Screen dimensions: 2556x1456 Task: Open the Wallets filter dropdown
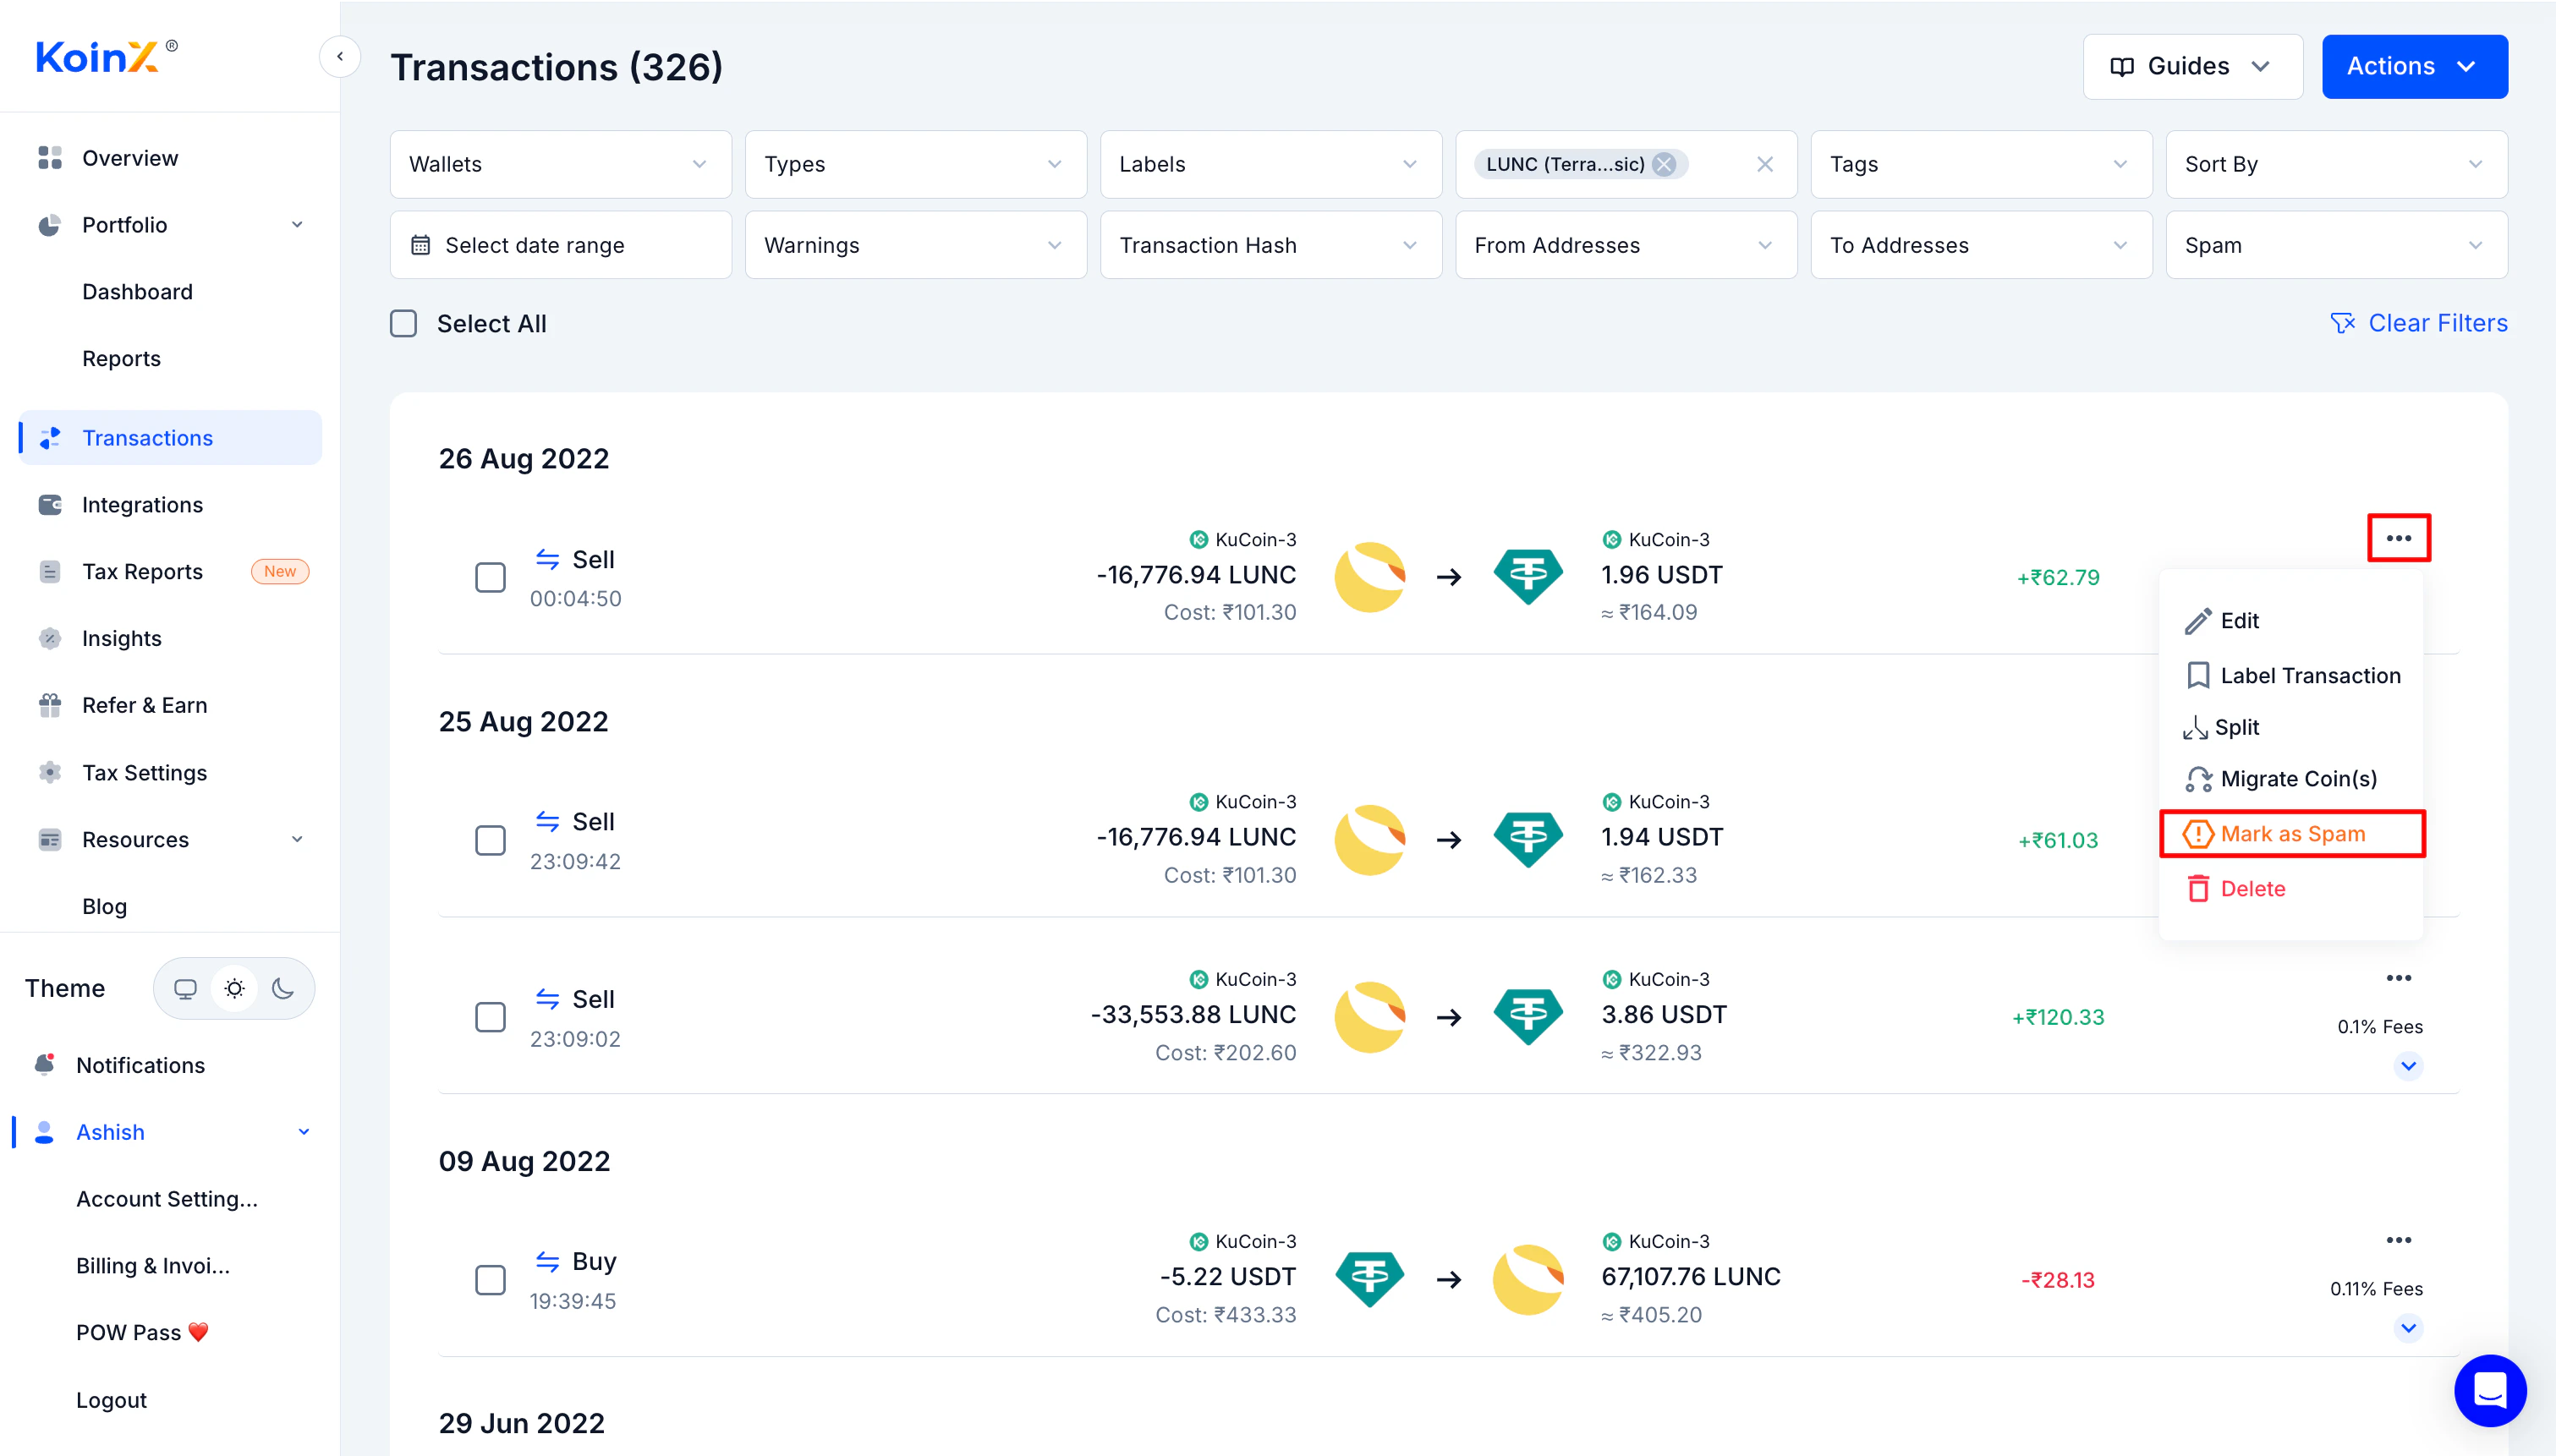(560, 164)
